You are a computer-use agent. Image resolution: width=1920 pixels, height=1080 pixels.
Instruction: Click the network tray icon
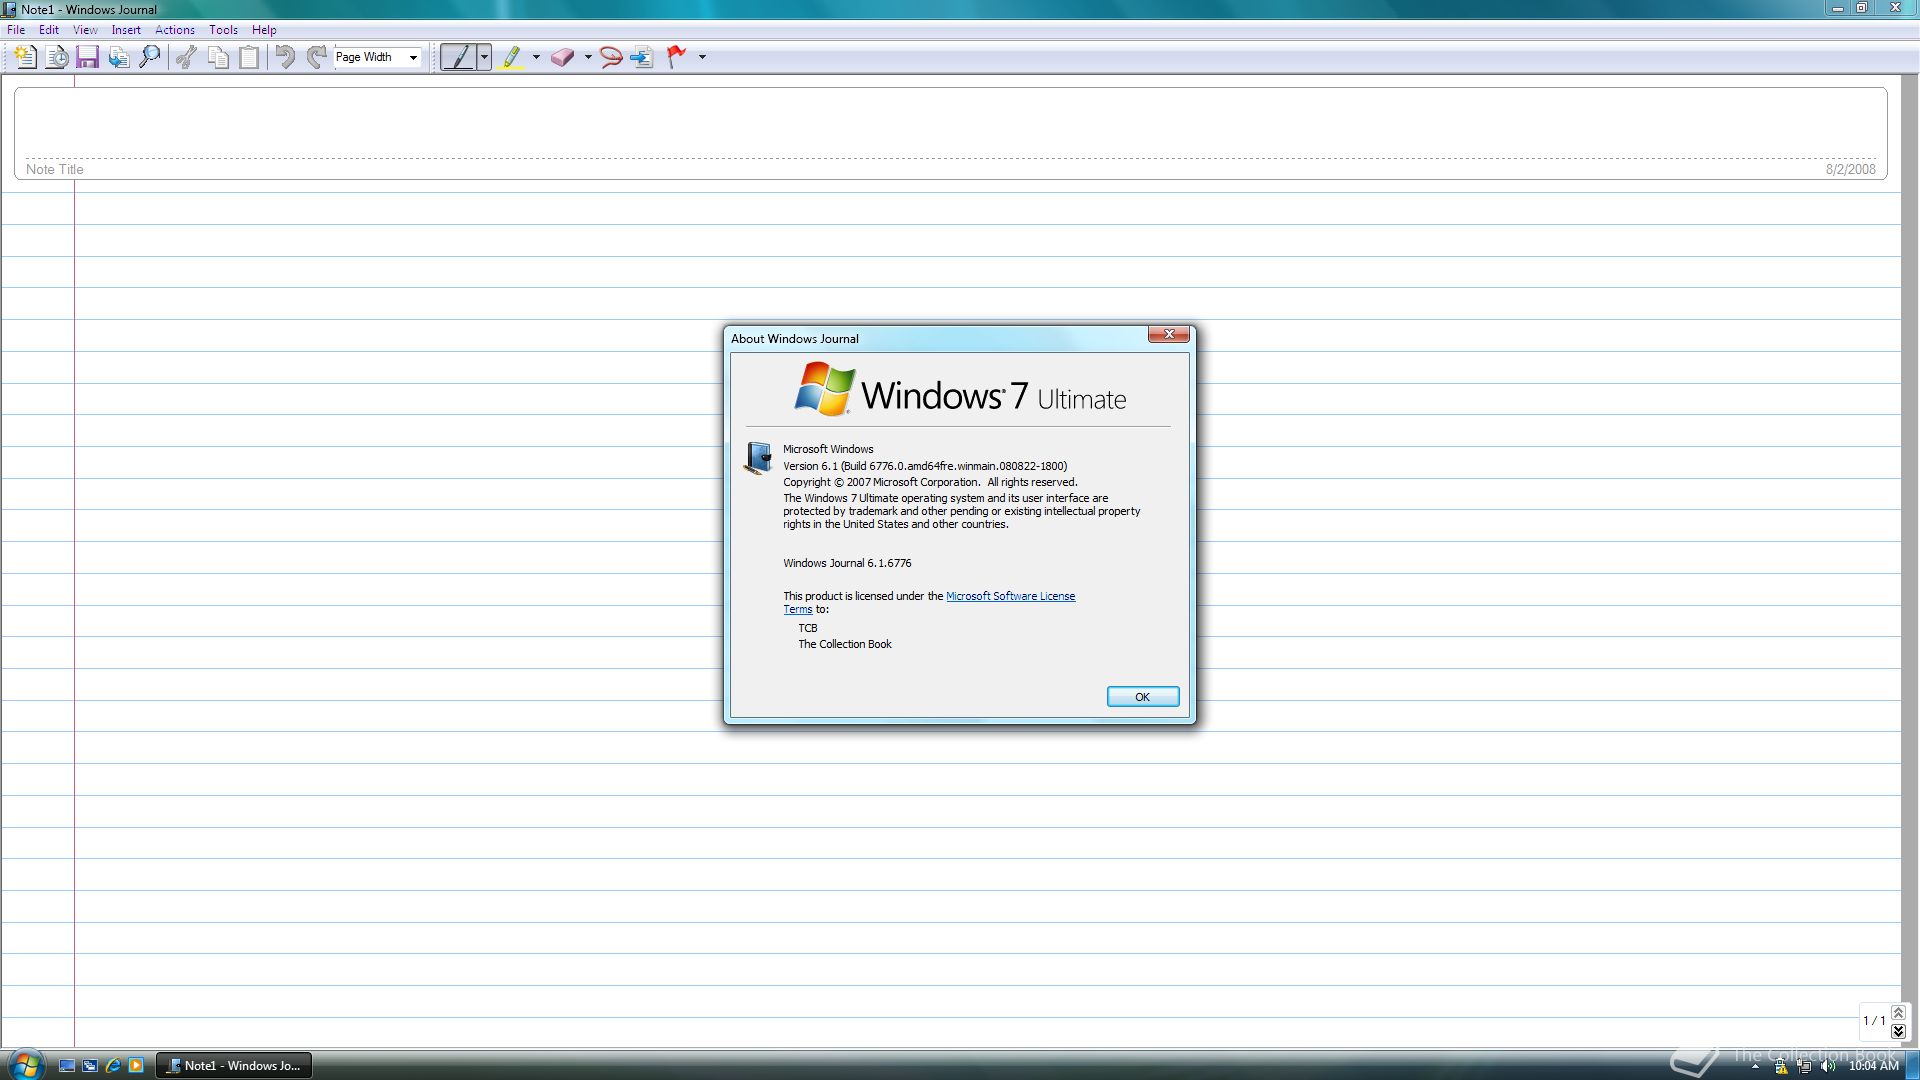1805,1067
